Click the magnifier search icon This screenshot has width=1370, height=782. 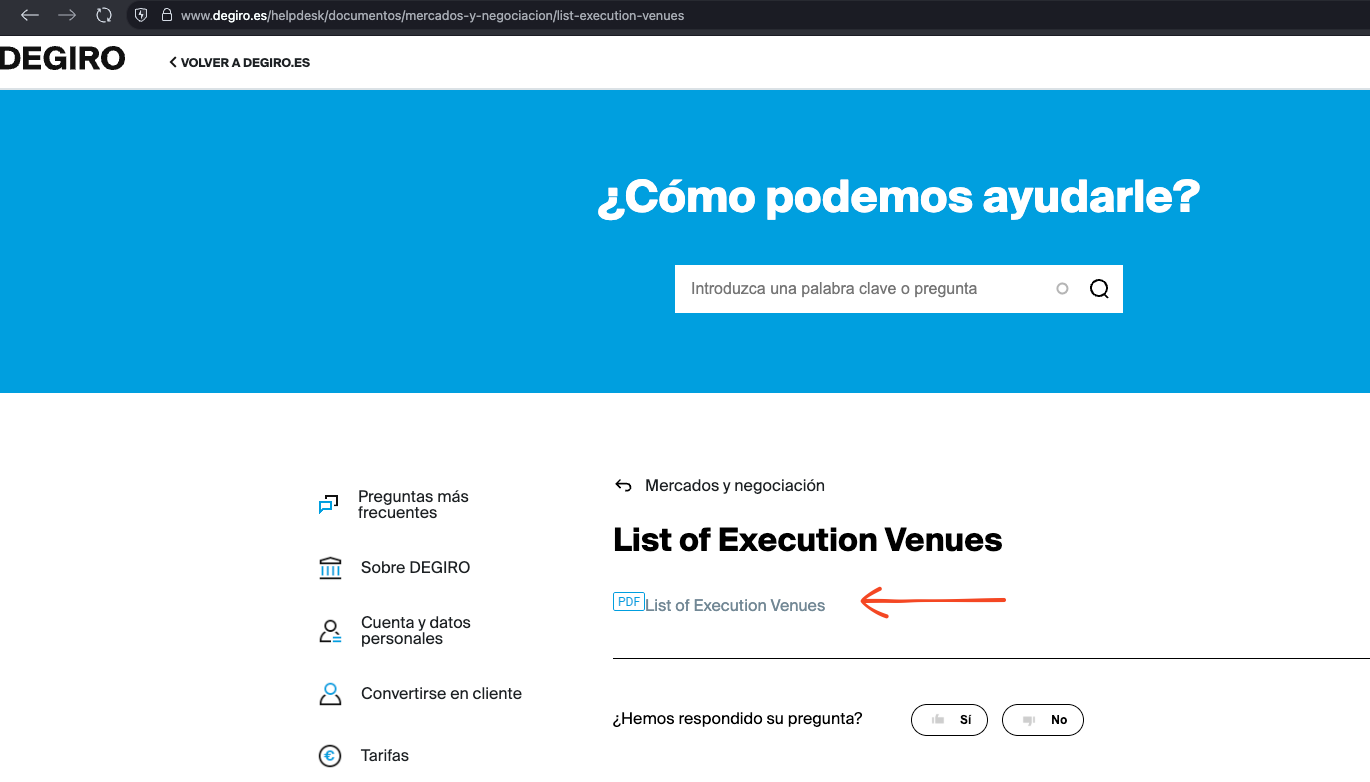(1099, 289)
